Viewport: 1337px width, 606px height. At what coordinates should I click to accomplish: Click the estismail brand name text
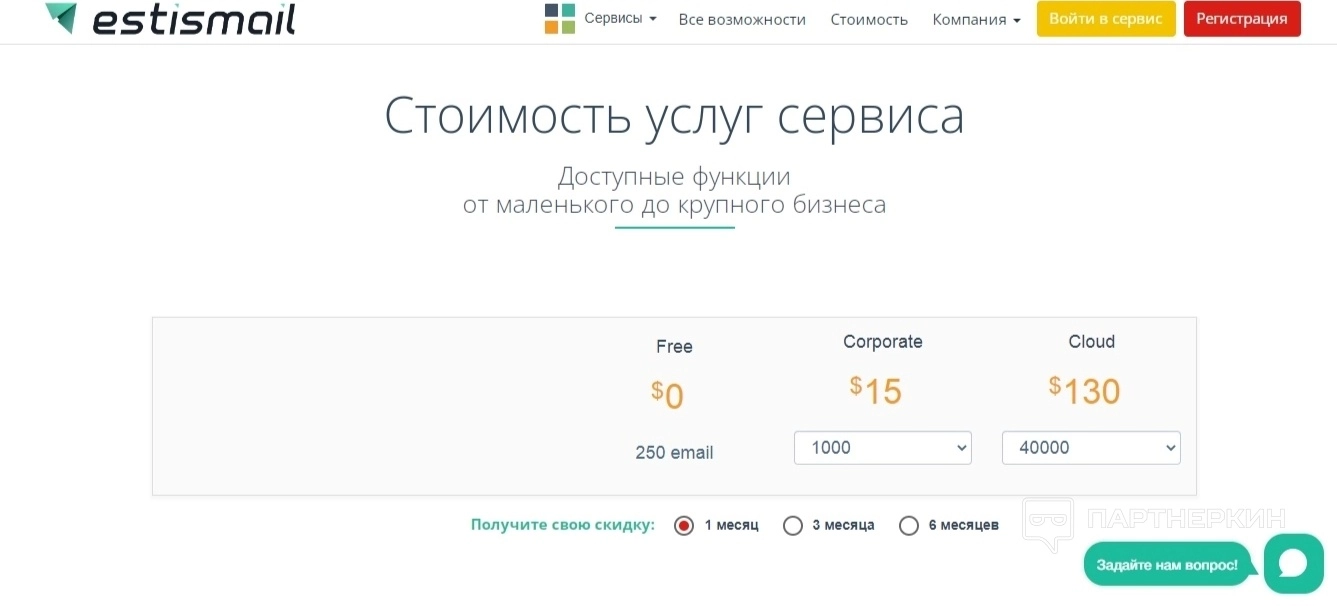(194, 19)
